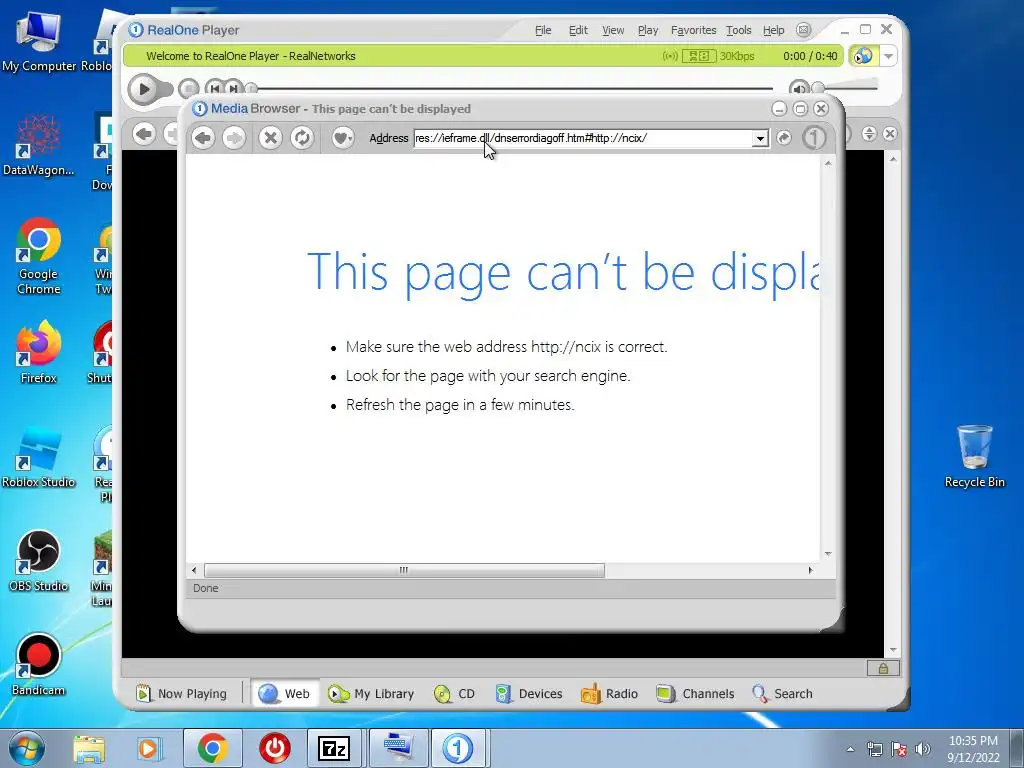Close the RealOne embedded browser pane
Viewport: 1024px width, 768px height.
pos(889,134)
